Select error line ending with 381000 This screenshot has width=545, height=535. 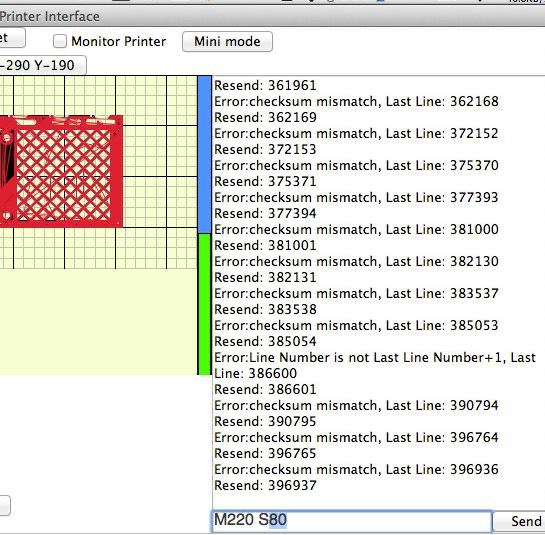tap(356, 229)
